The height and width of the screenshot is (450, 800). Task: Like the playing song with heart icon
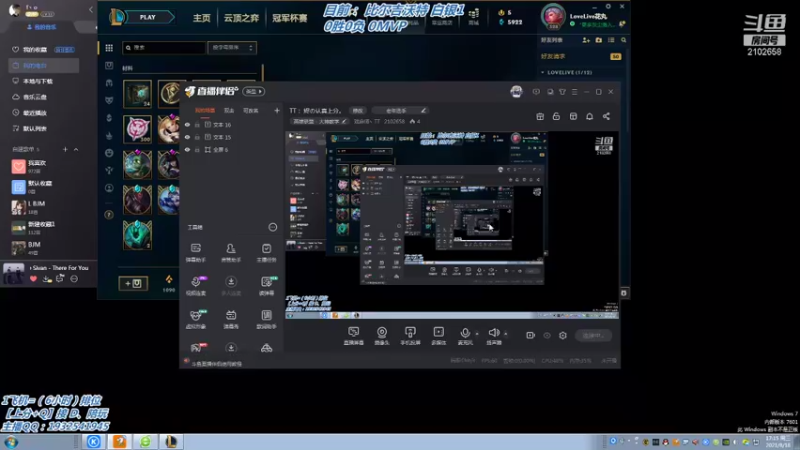[34, 279]
